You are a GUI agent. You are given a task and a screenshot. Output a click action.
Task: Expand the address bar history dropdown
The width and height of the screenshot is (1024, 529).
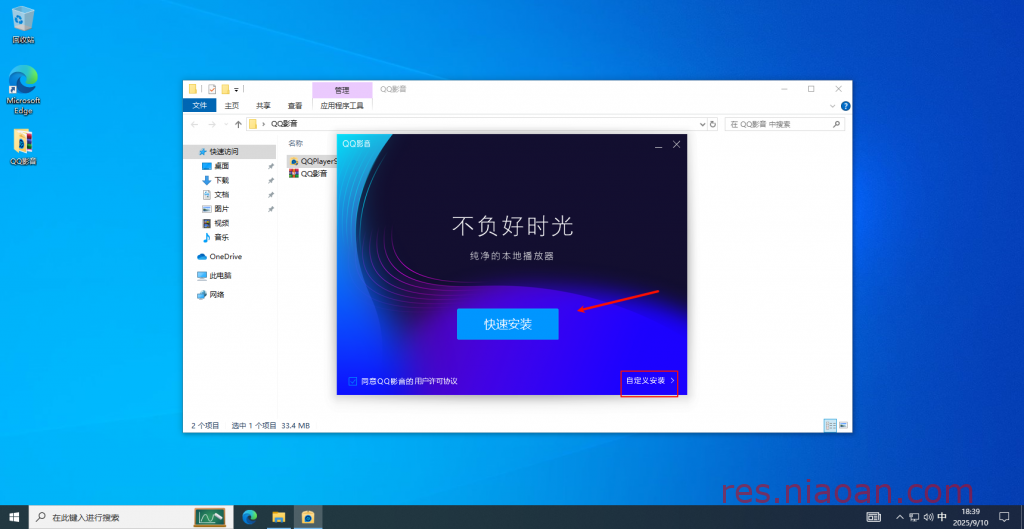703,124
